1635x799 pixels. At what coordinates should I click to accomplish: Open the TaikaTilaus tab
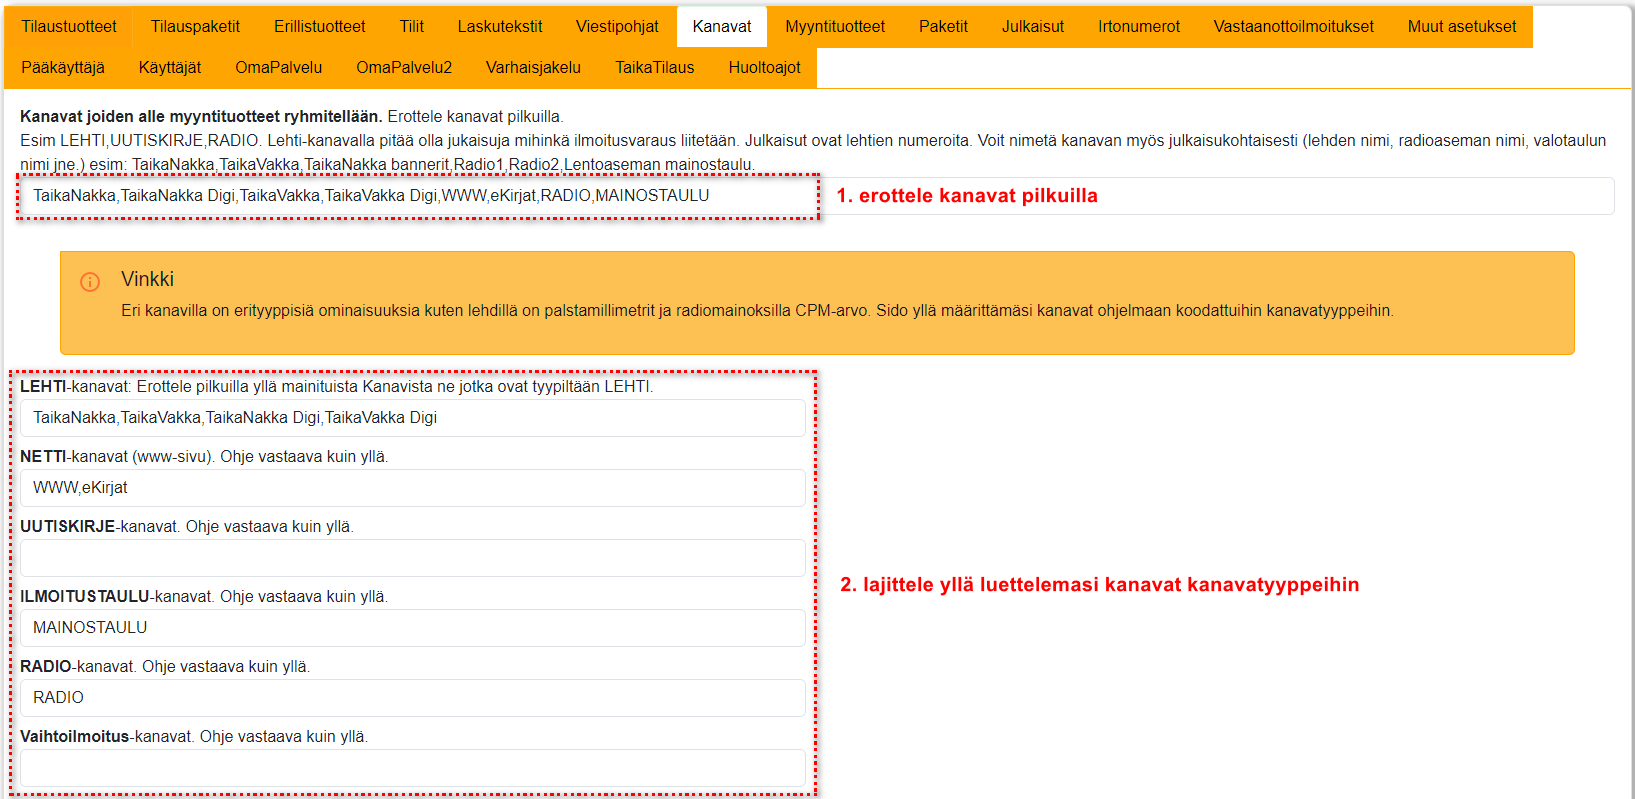(655, 68)
